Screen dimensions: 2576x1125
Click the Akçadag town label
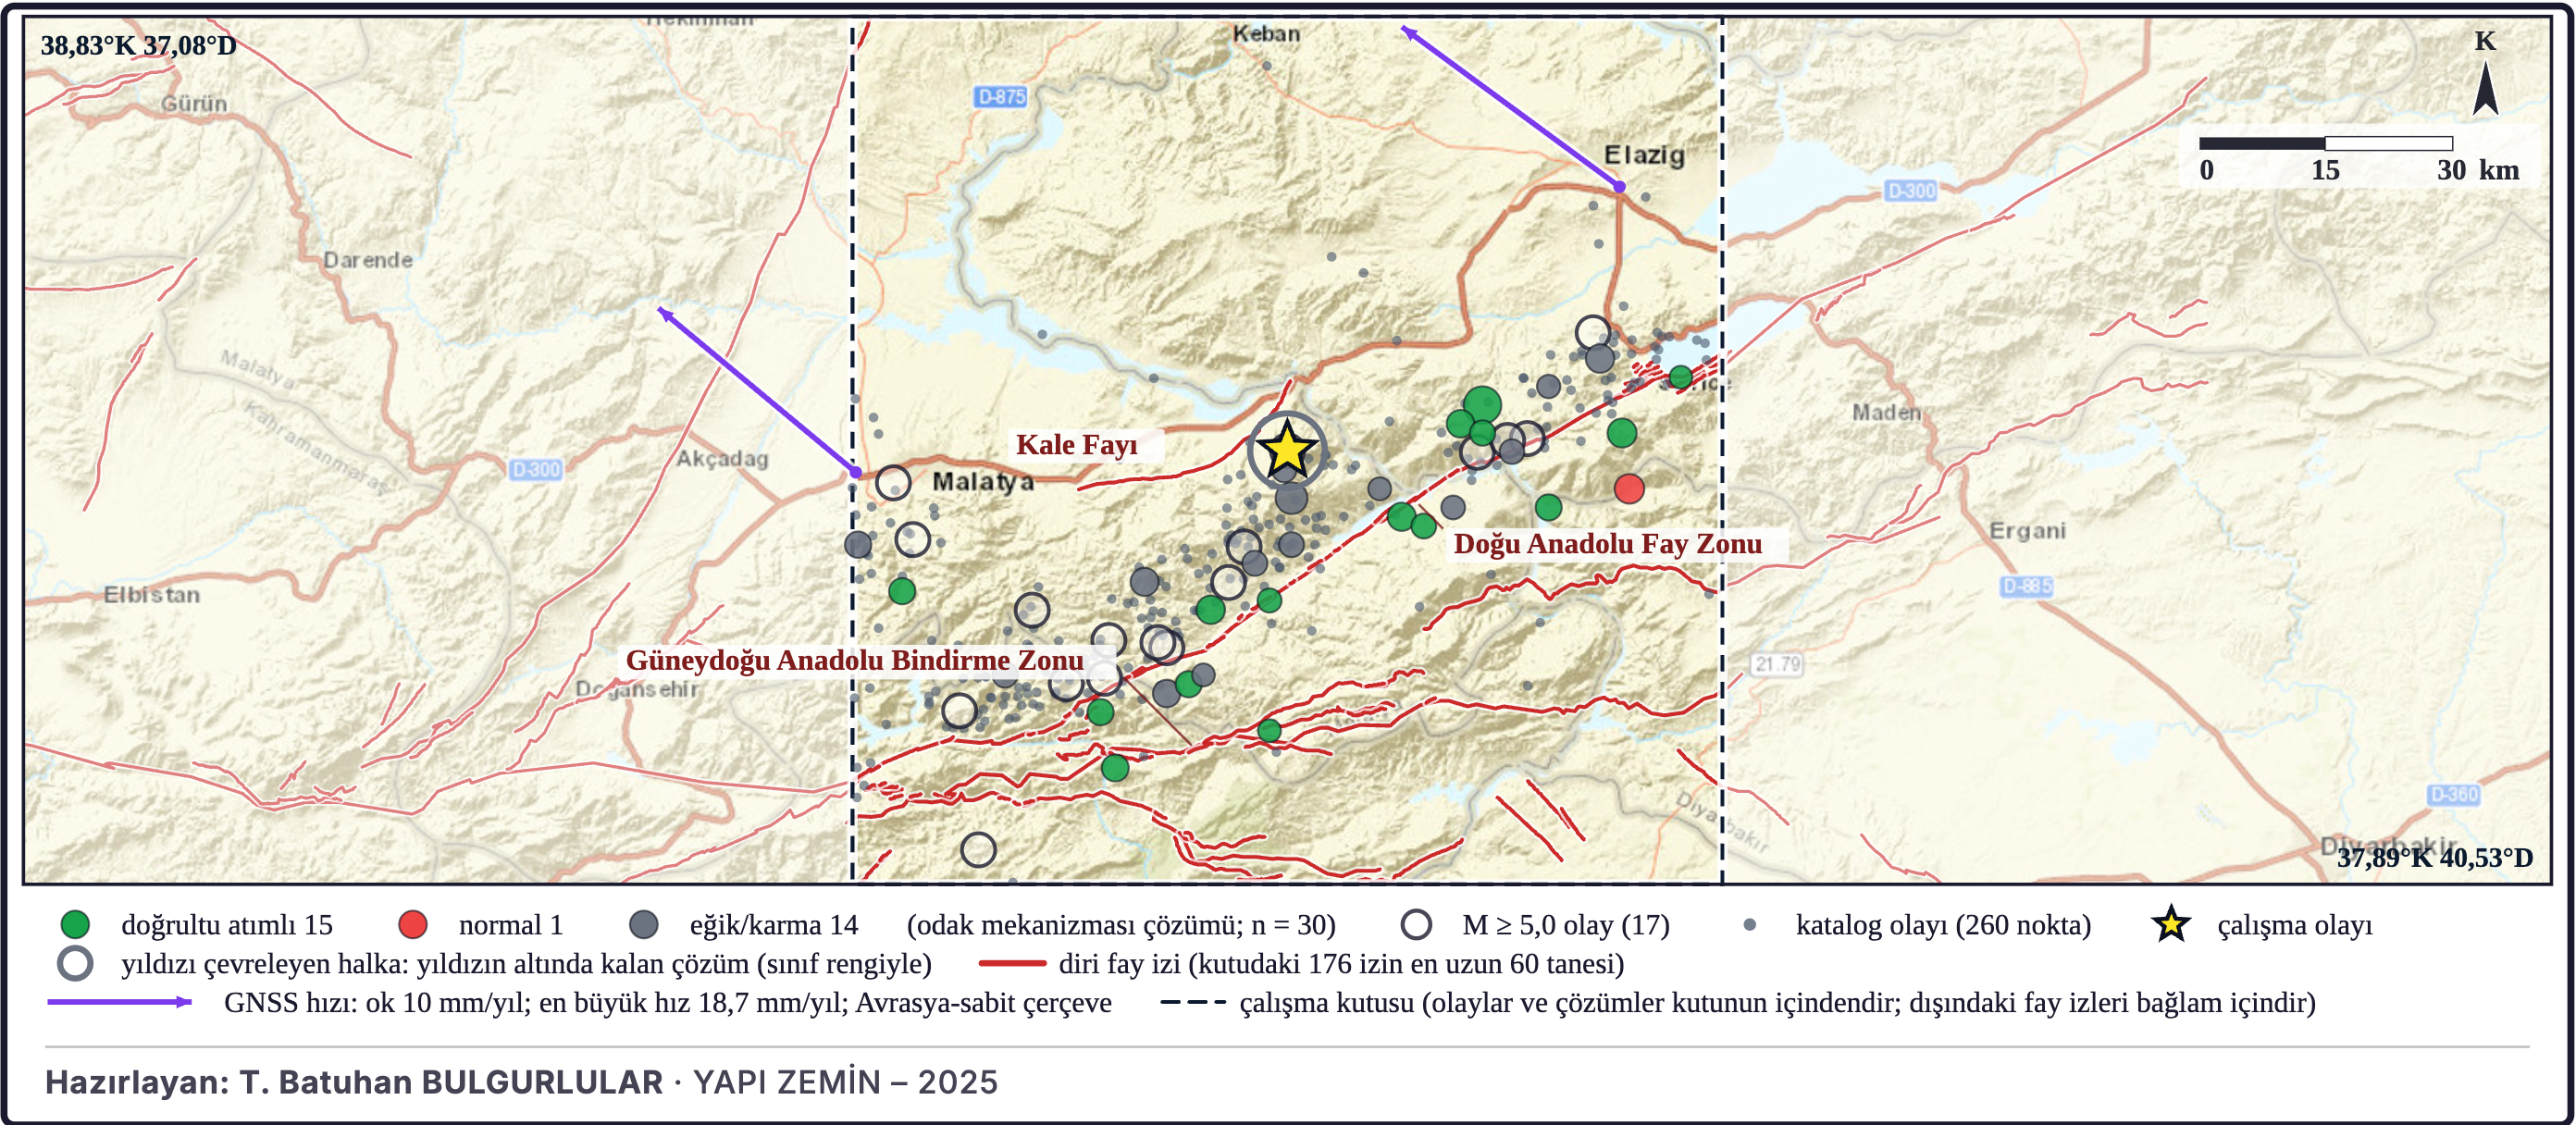[x=722, y=459]
